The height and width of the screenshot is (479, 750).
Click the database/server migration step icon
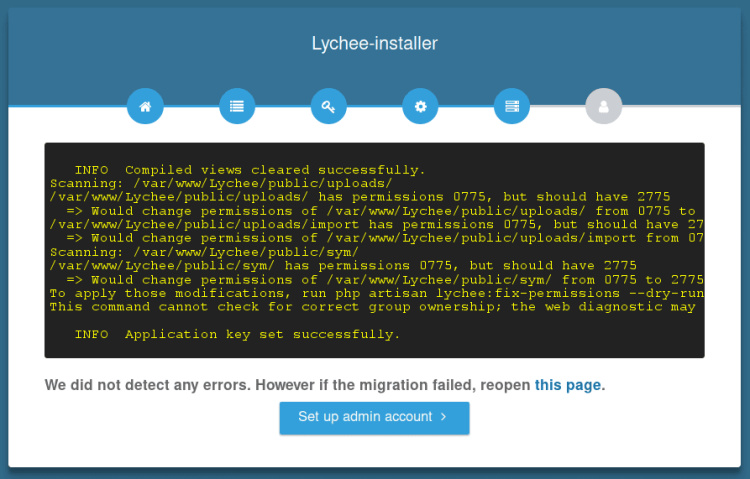(x=512, y=106)
